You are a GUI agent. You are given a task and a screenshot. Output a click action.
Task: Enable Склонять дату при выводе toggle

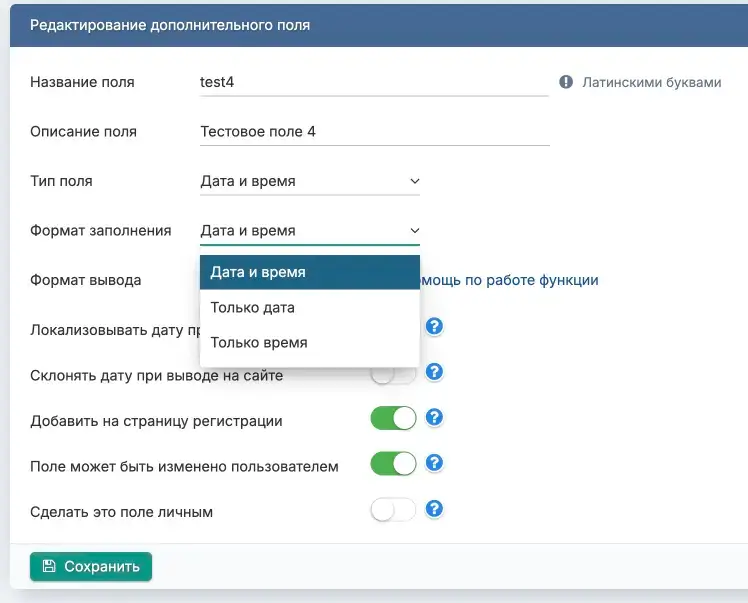(x=393, y=374)
